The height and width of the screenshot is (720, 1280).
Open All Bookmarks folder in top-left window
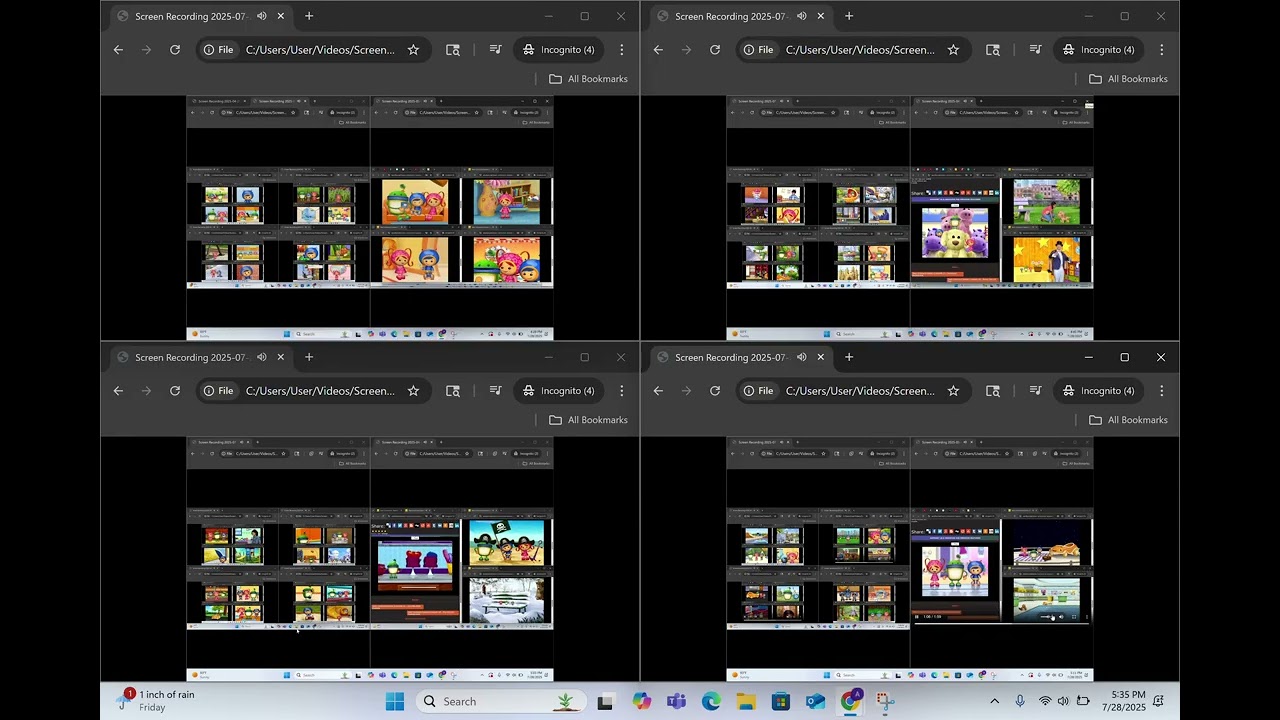[x=588, y=79]
